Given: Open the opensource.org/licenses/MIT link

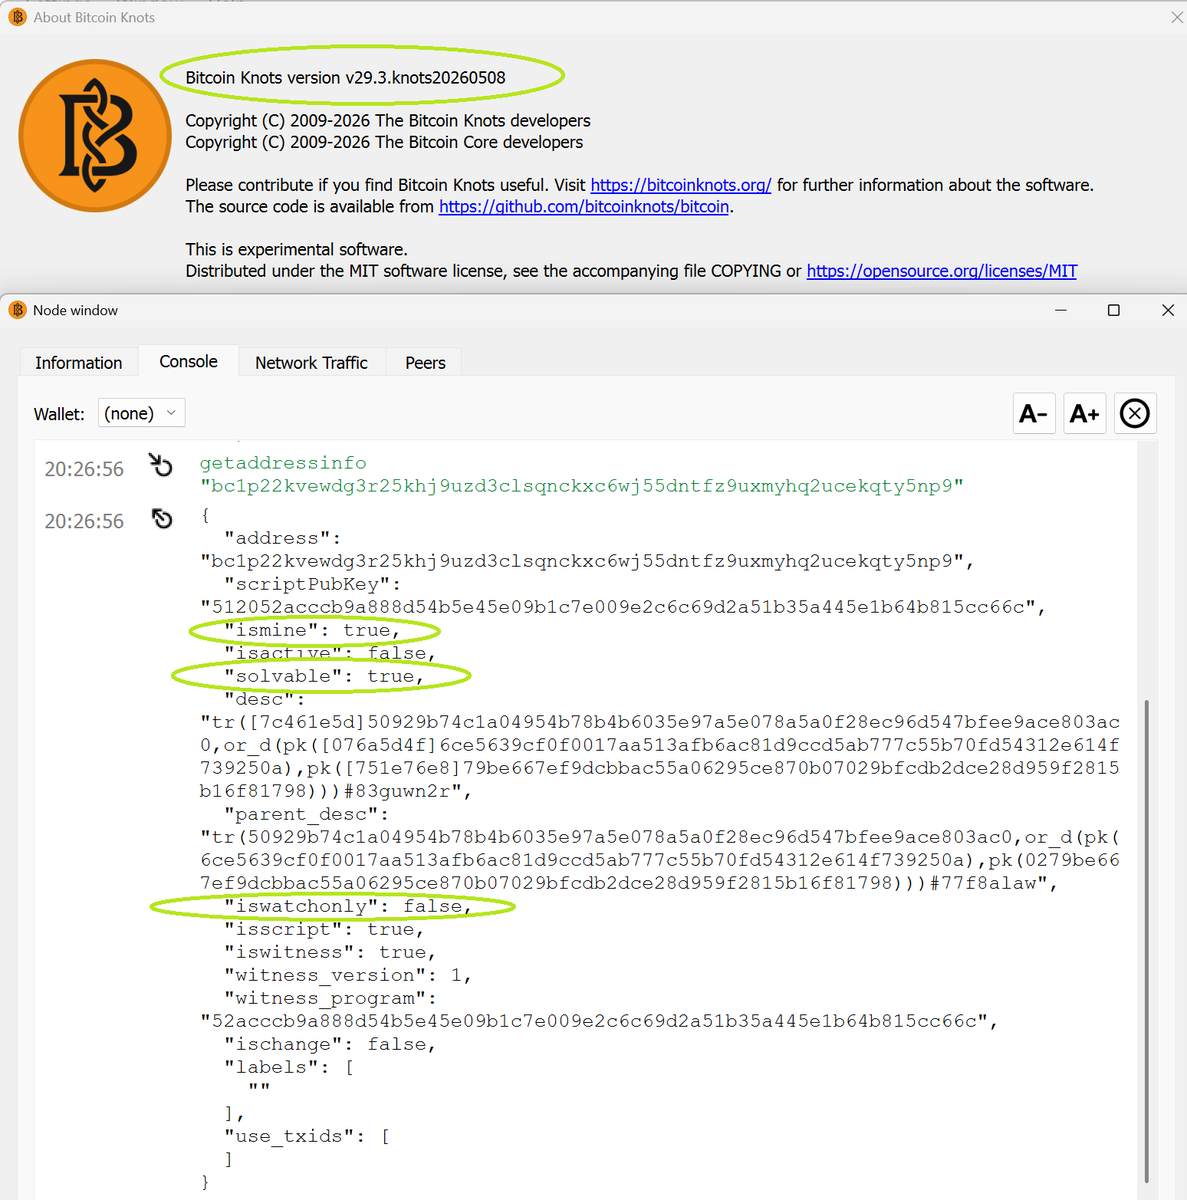Looking at the screenshot, I should [942, 271].
